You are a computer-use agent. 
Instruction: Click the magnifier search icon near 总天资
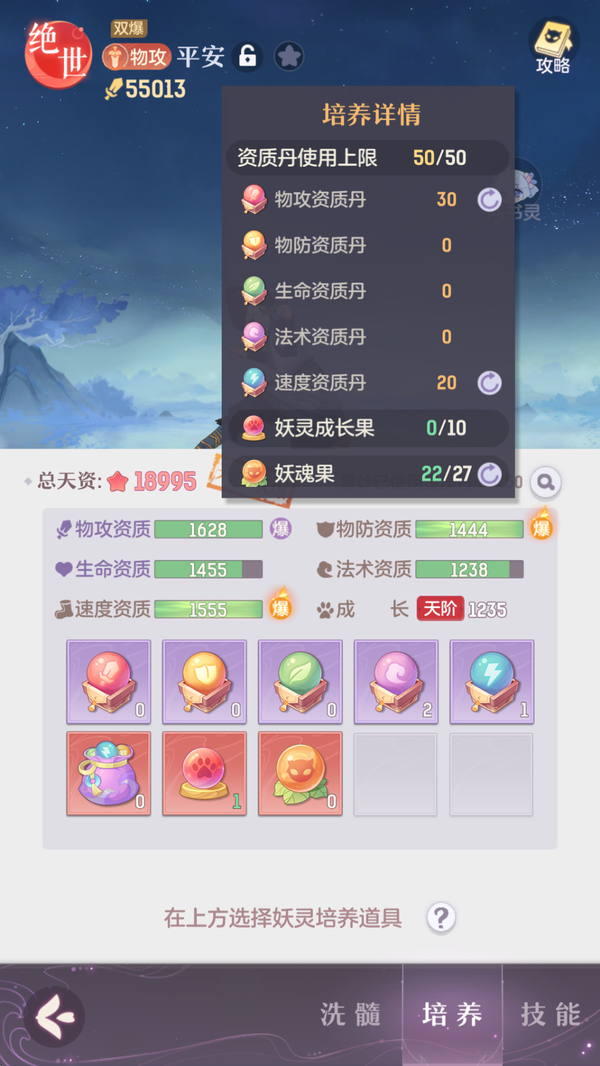(x=546, y=482)
